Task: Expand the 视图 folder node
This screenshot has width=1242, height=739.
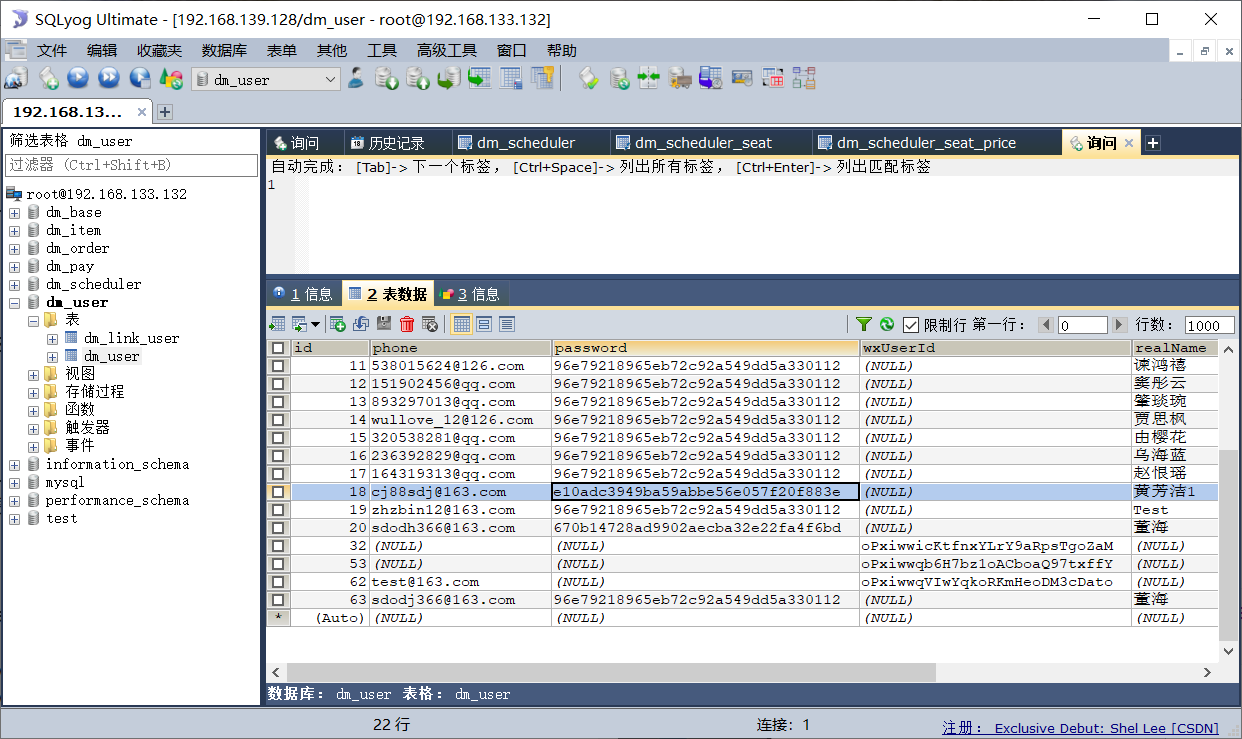Action: pyautogui.click(x=33, y=375)
